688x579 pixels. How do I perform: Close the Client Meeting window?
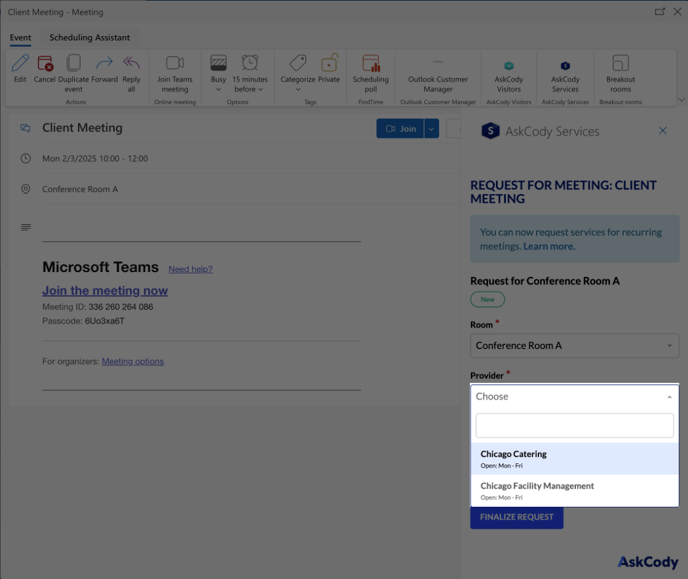click(677, 12)
